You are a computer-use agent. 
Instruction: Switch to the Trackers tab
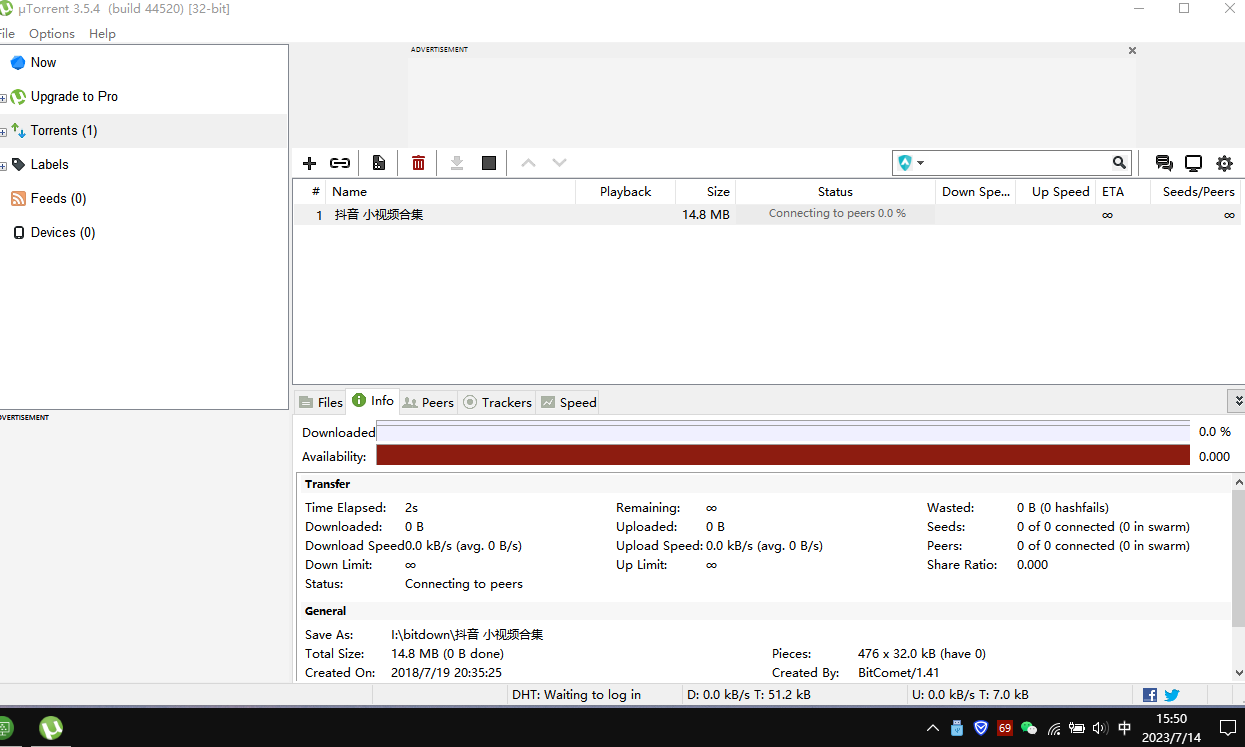pos(497,402)
